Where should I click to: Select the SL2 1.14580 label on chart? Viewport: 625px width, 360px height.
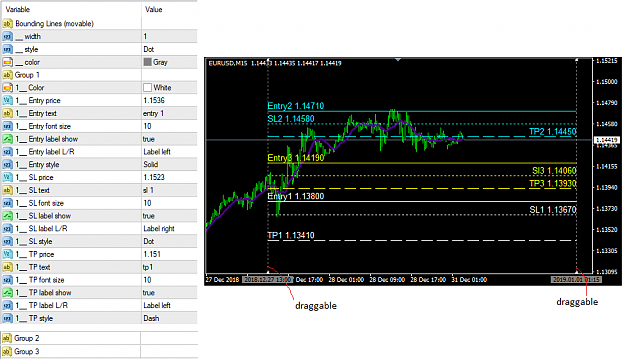pos(291,119)
